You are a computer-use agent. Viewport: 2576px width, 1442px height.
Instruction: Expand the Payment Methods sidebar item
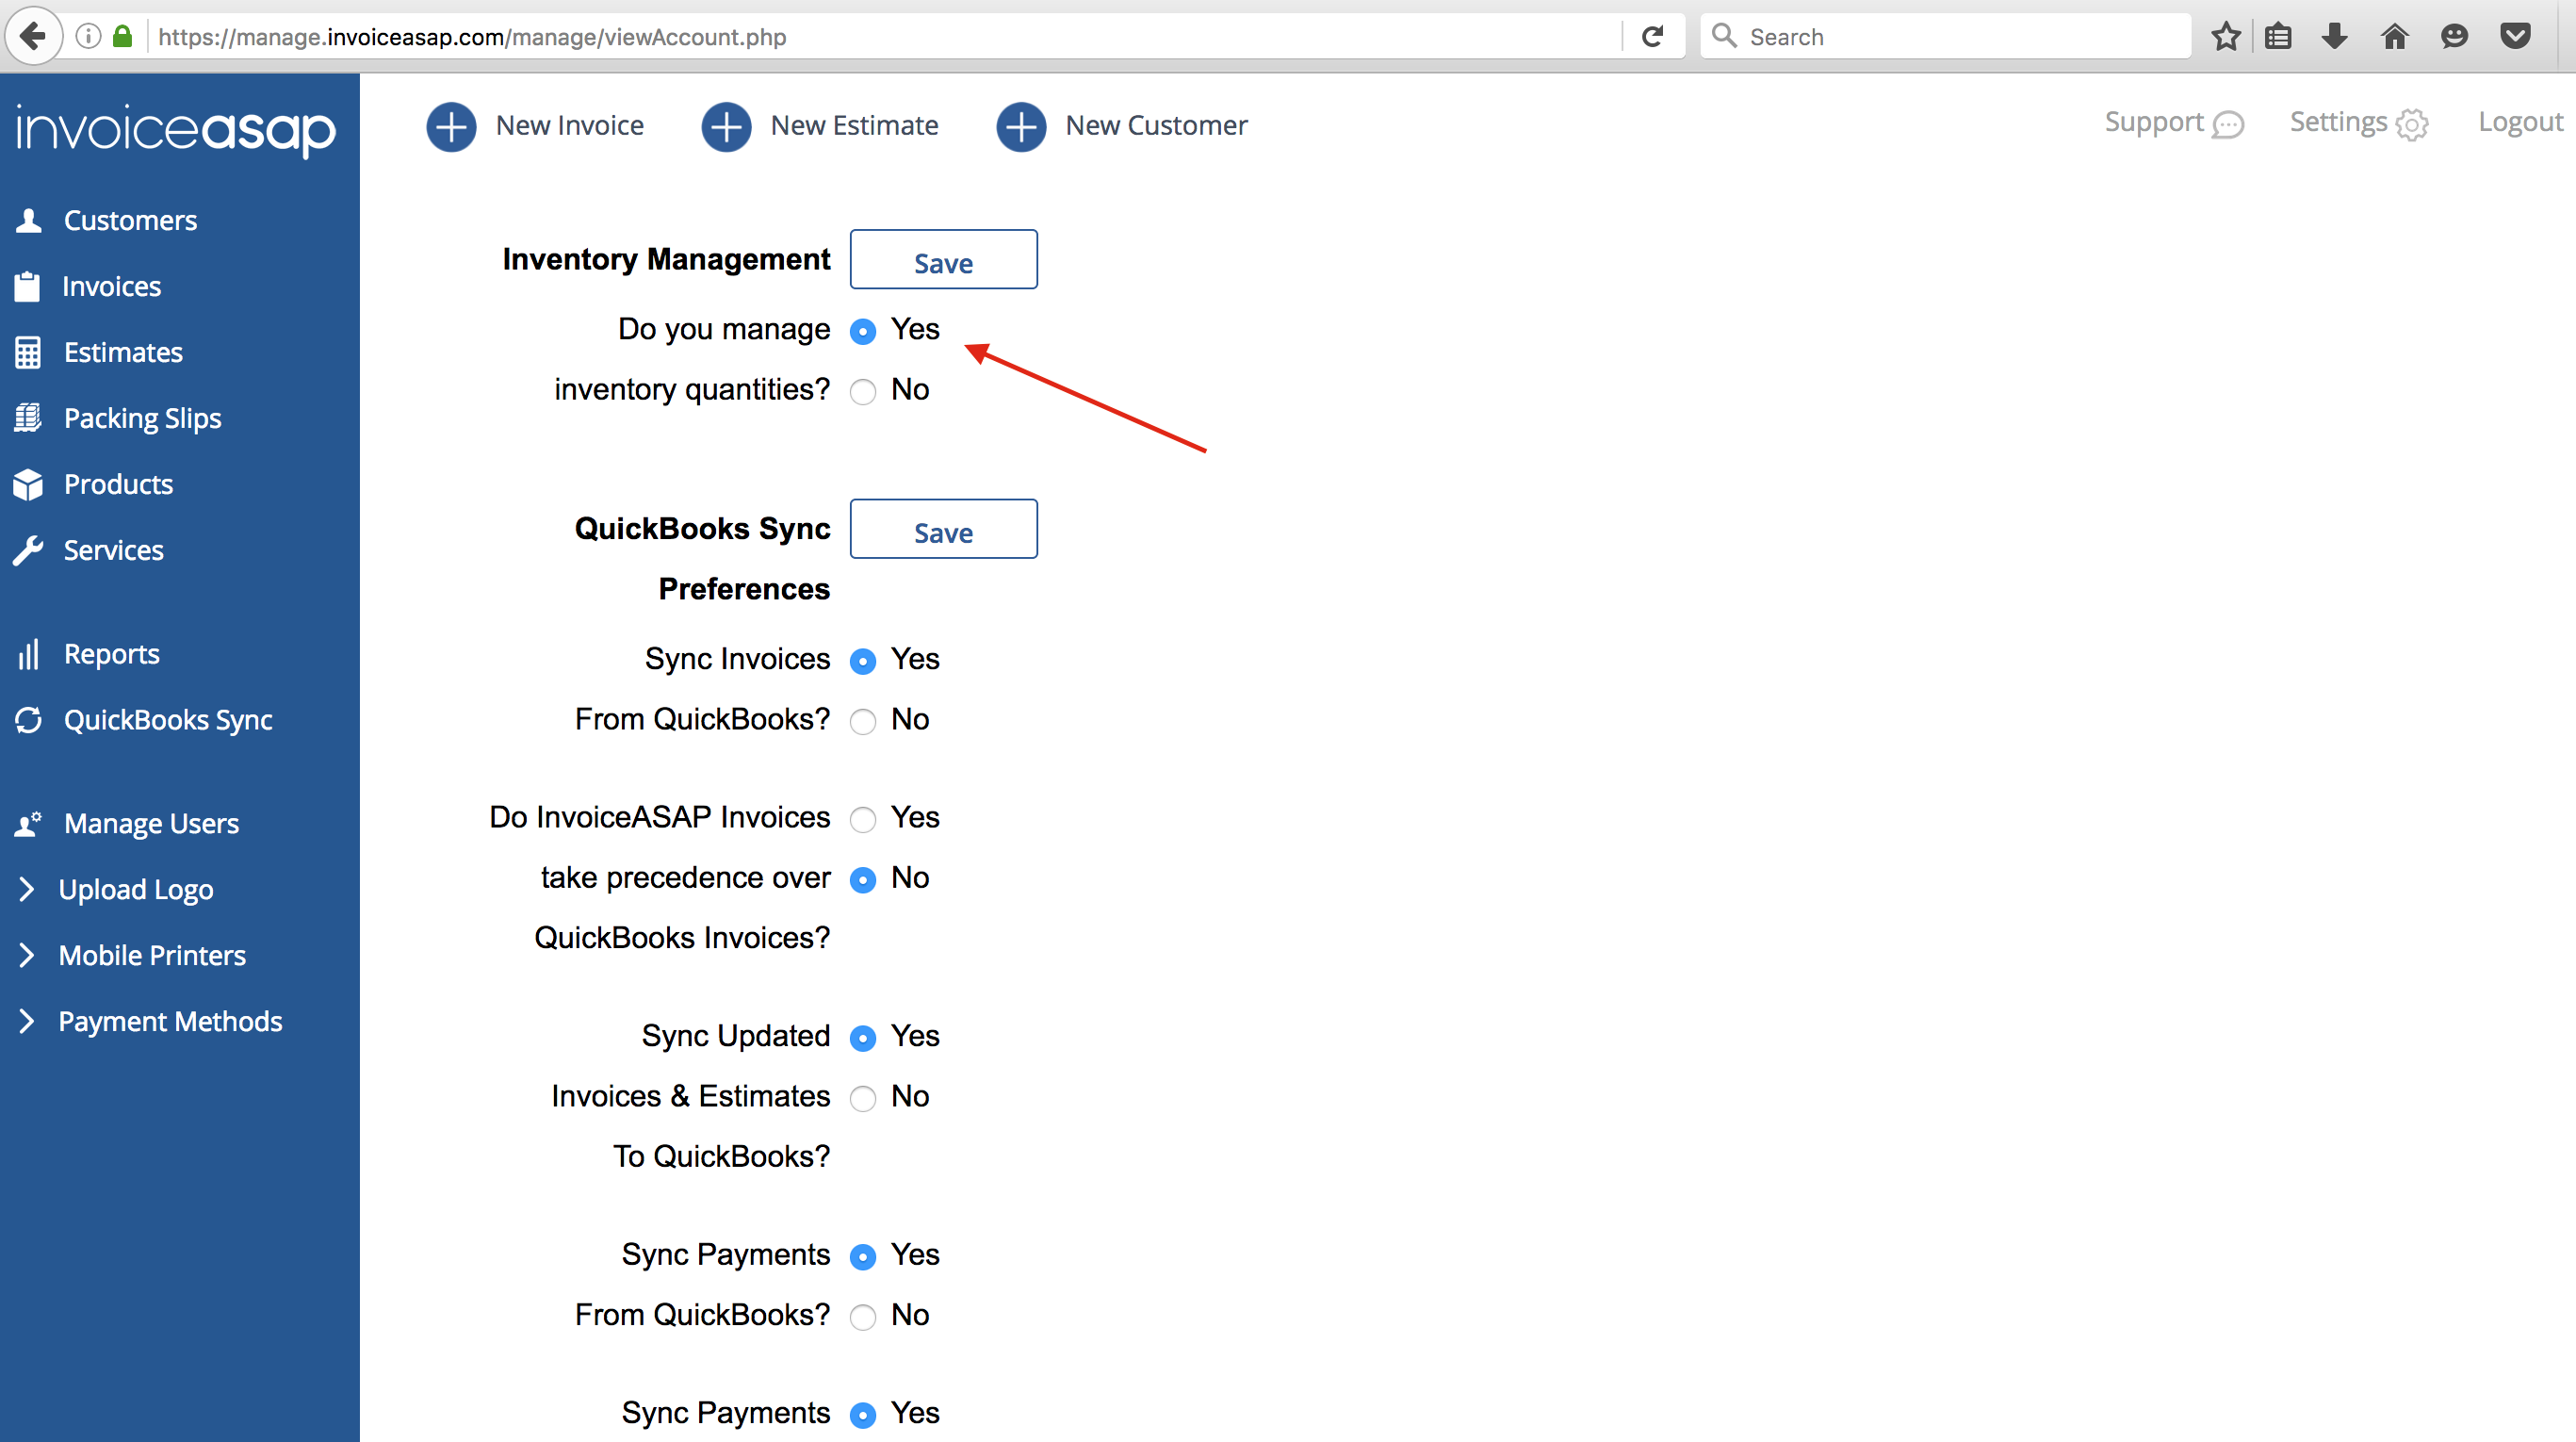pyautogui.click(x=170, y=1021)
